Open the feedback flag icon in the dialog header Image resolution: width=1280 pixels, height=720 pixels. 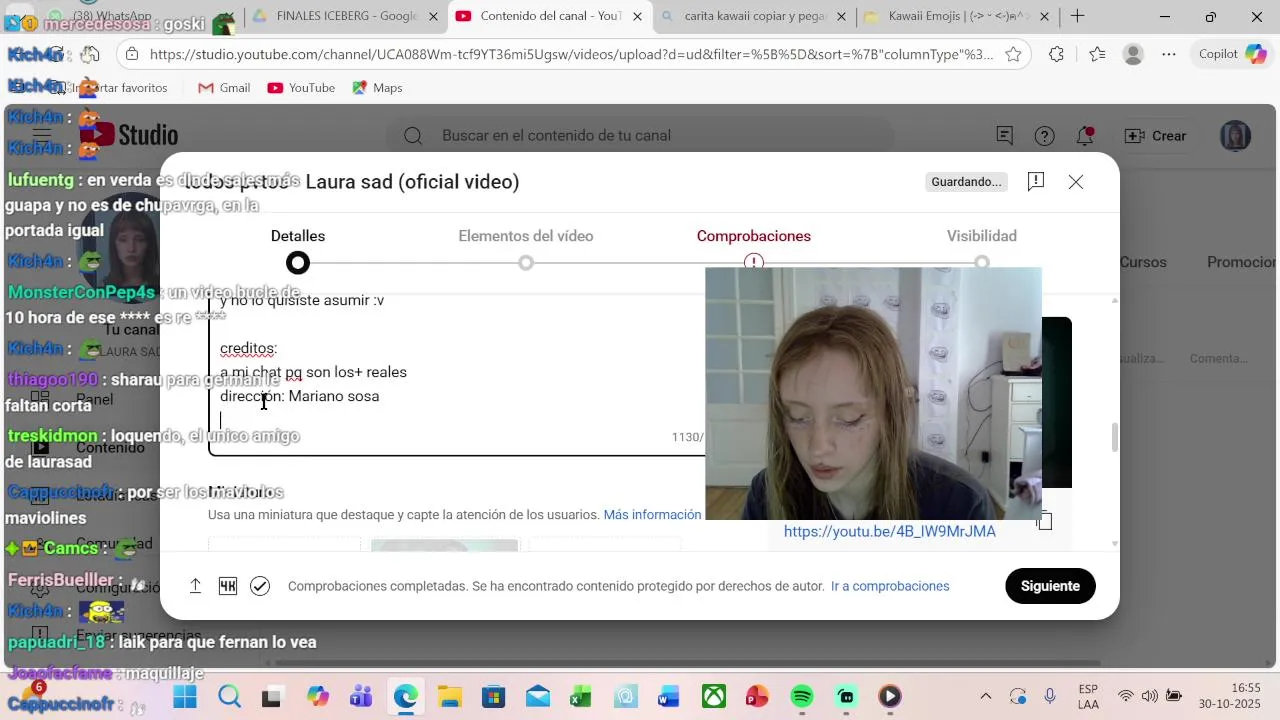(x=1036, y=181)
